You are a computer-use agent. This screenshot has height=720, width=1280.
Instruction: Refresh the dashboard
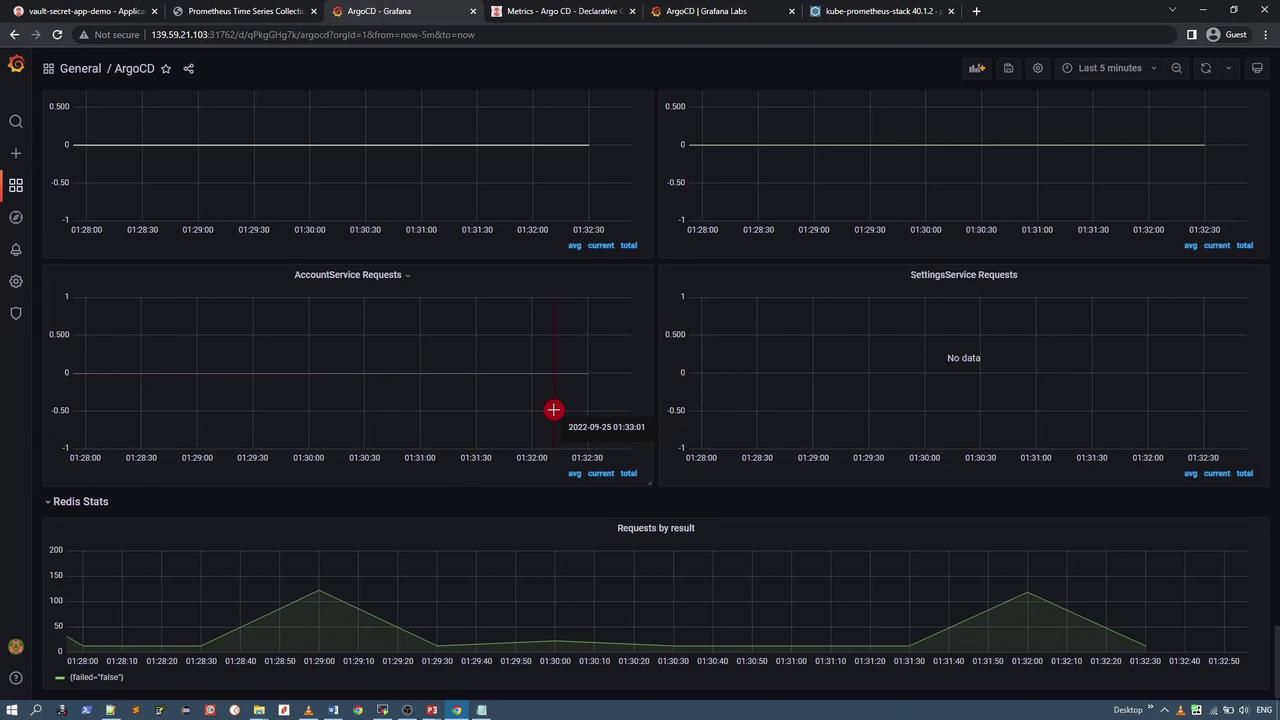click(x=1206, y=68)
